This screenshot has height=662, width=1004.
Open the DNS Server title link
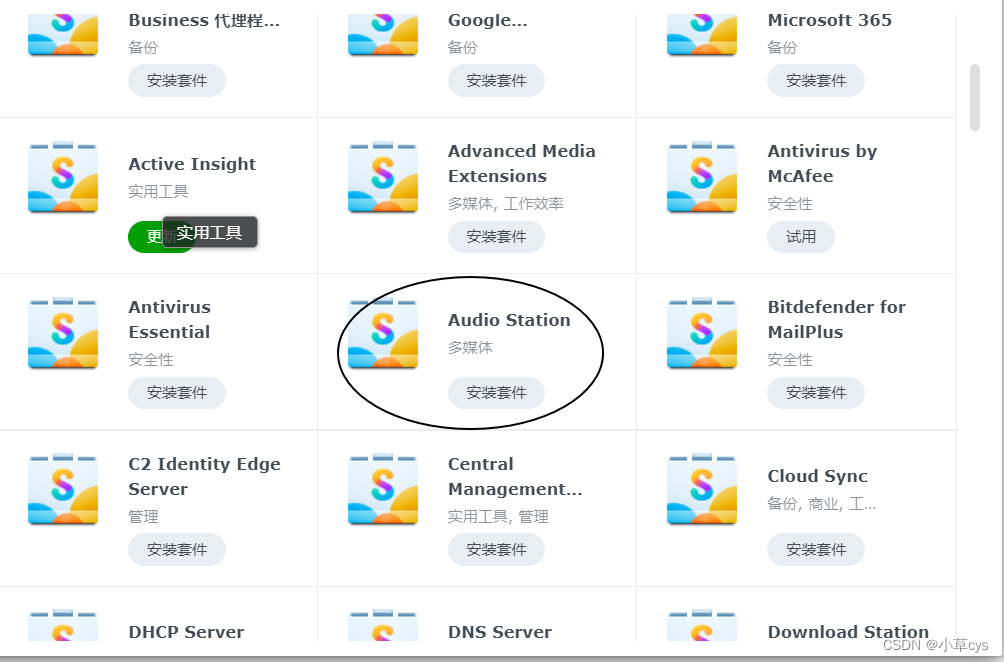point(500,632)
